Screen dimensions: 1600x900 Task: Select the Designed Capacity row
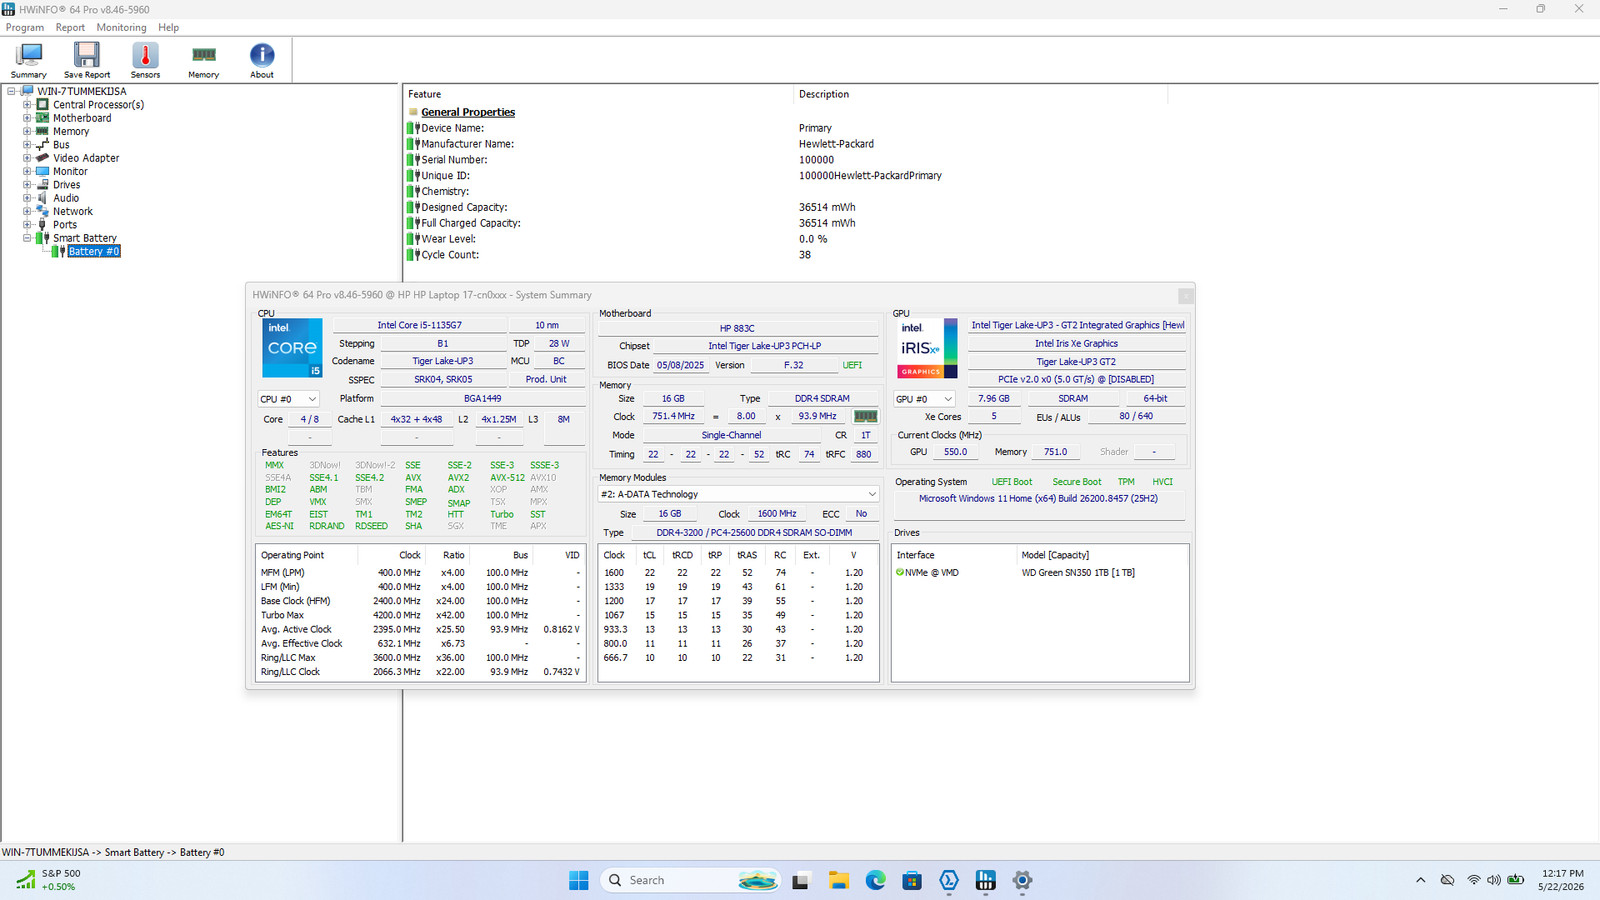pos(785,207)
